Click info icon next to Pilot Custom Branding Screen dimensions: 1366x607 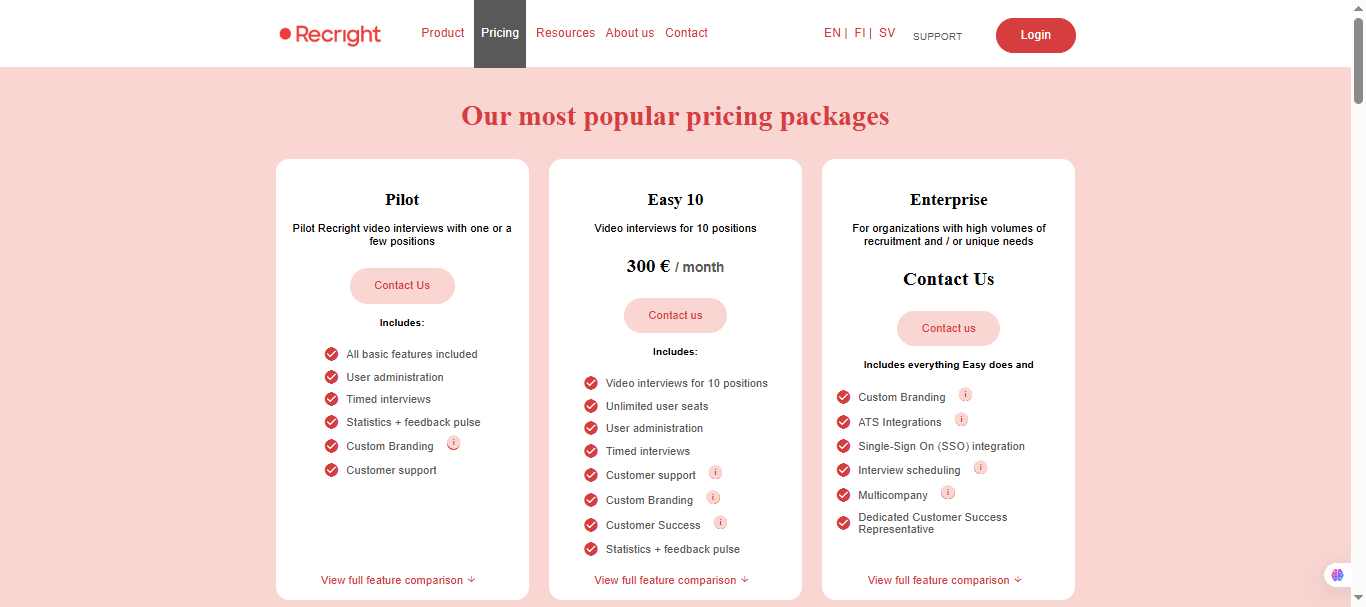tap(453, 443)
